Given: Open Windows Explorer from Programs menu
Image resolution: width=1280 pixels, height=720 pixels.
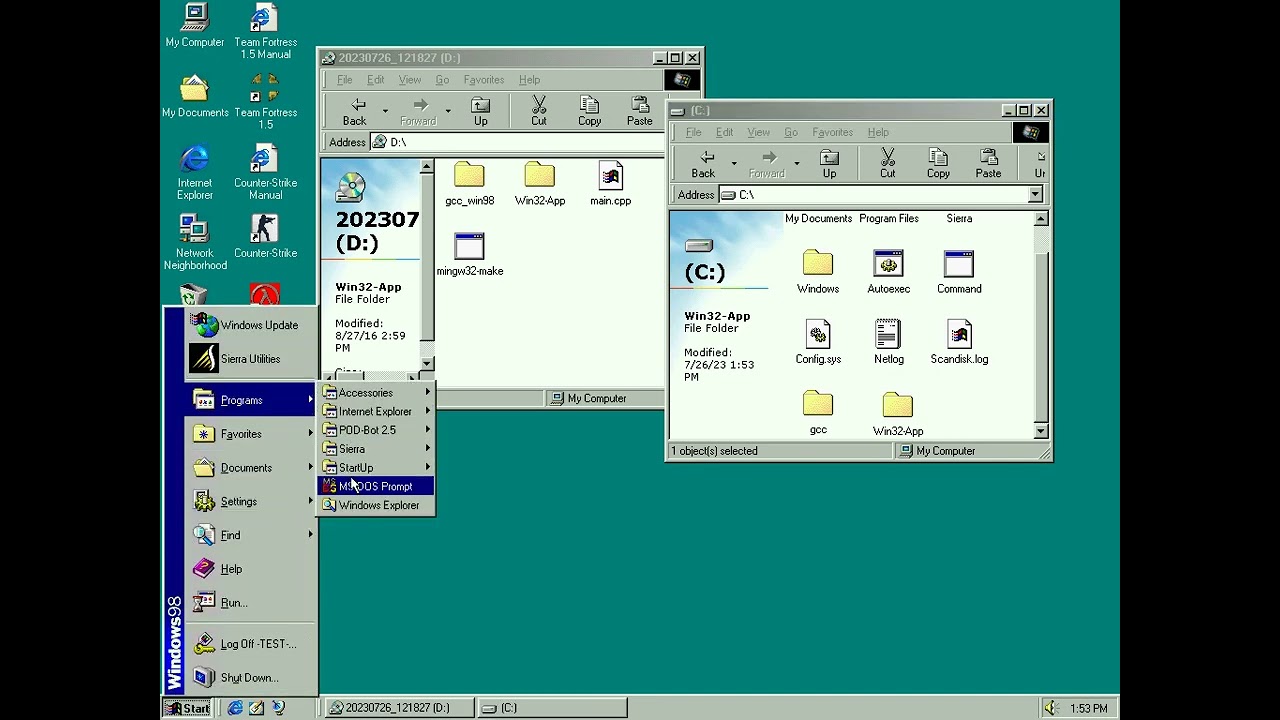Looking at the screenshot, I should pyautogui.click(x=376, y=505).
